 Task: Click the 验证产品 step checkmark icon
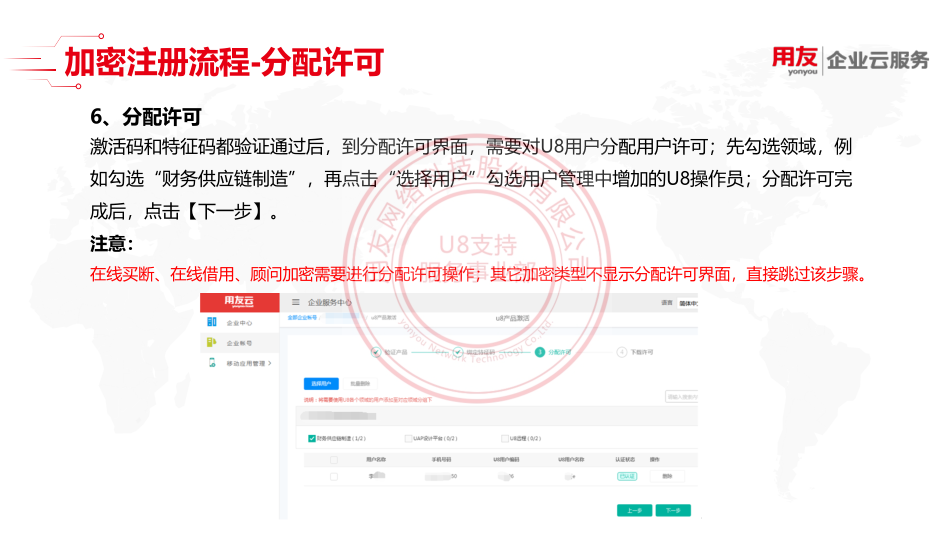pyautogui.click(x=376, y=352)
